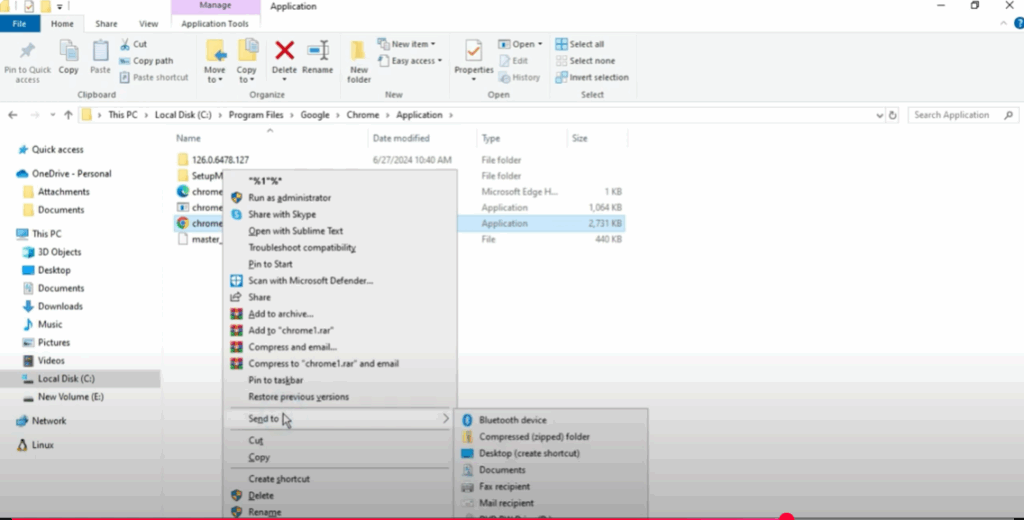Click the Copy icon in Clipboard group

[69, 51]
